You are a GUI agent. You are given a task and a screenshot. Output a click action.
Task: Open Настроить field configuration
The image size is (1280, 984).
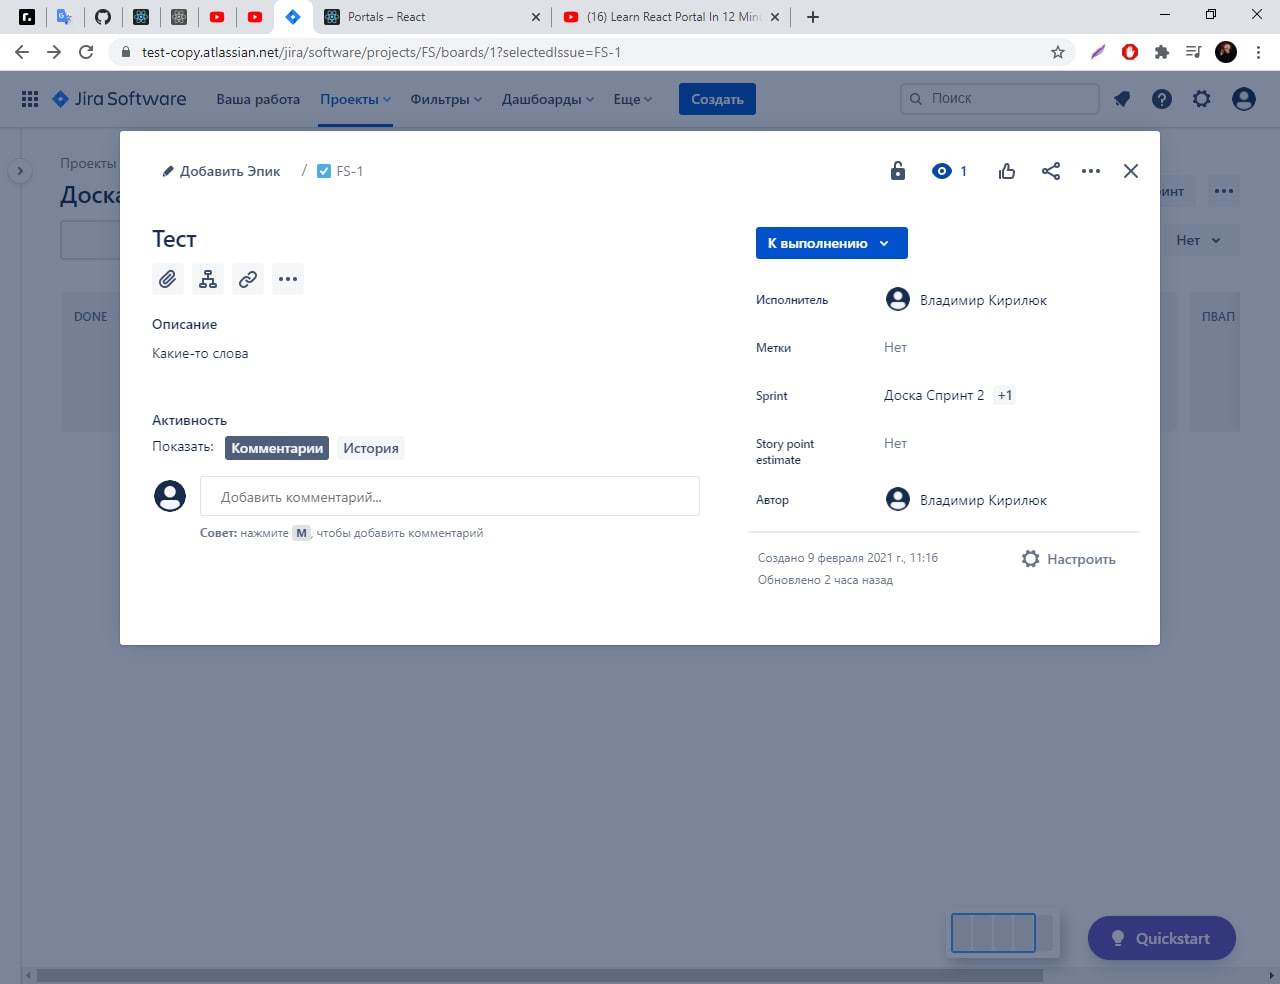1069,559
